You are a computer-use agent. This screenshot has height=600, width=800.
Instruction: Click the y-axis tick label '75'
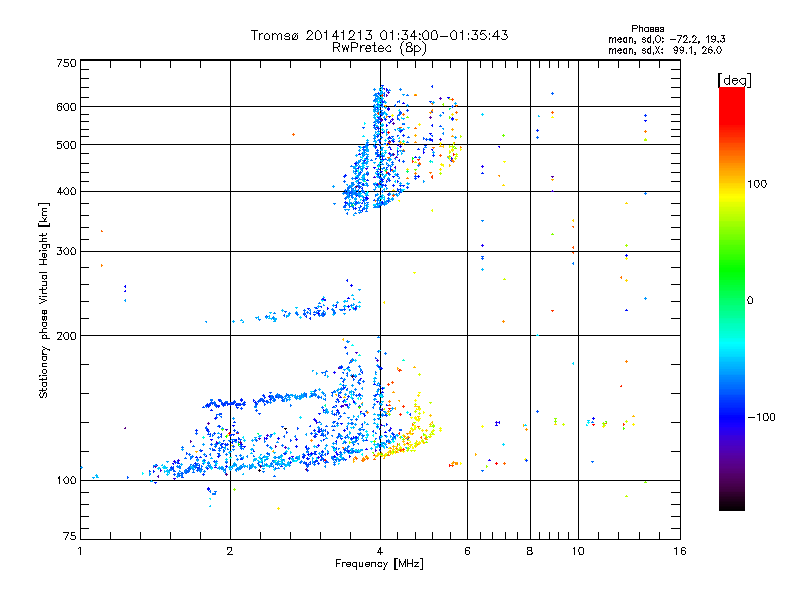(70, 536)
